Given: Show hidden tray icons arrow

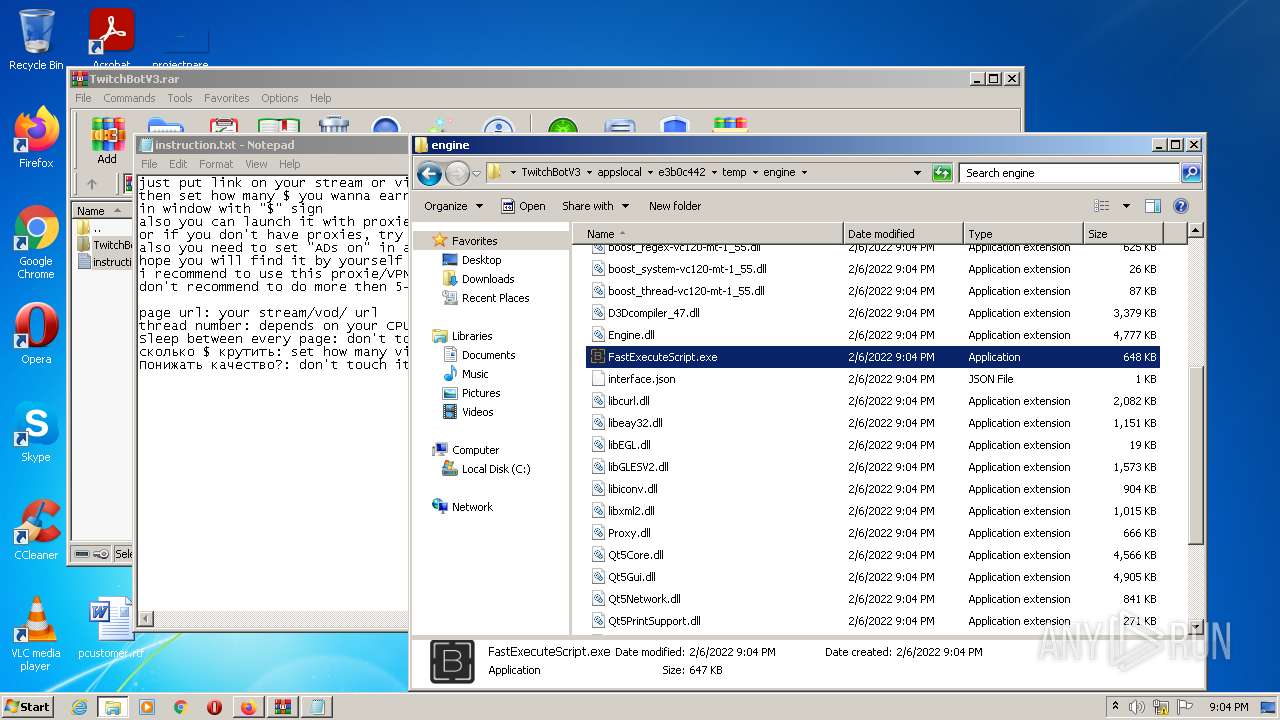Looking at the screenshot, I should click(1116, 706).
